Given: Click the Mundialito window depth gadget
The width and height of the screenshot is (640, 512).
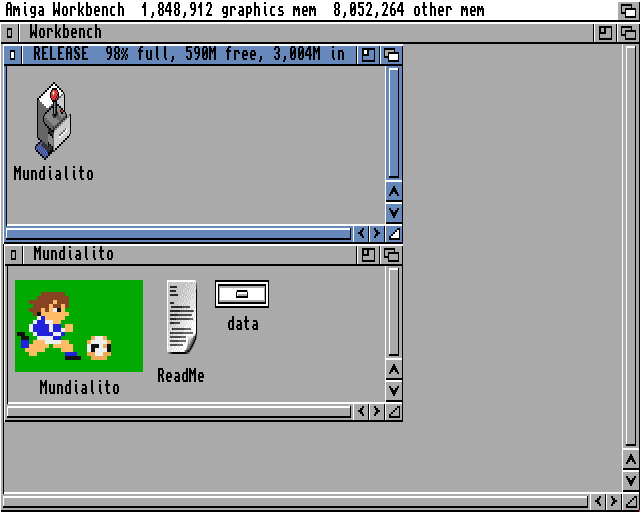Looking at the screenshot, I should (x=391, y=255).
